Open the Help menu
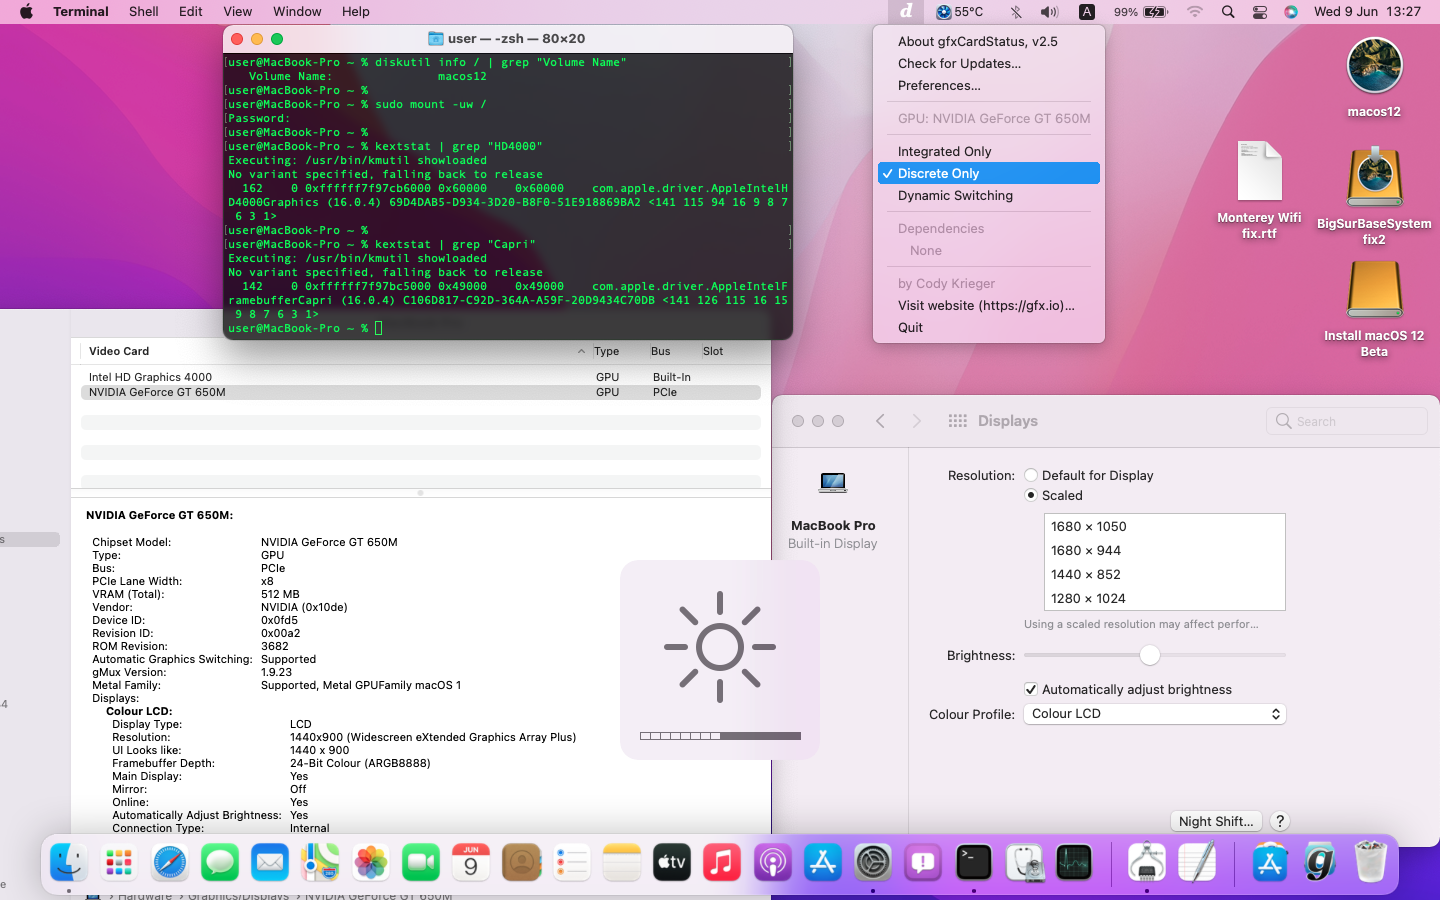Screen dimensions: 1440x900 pyautogui.click(x=356, y=12)
